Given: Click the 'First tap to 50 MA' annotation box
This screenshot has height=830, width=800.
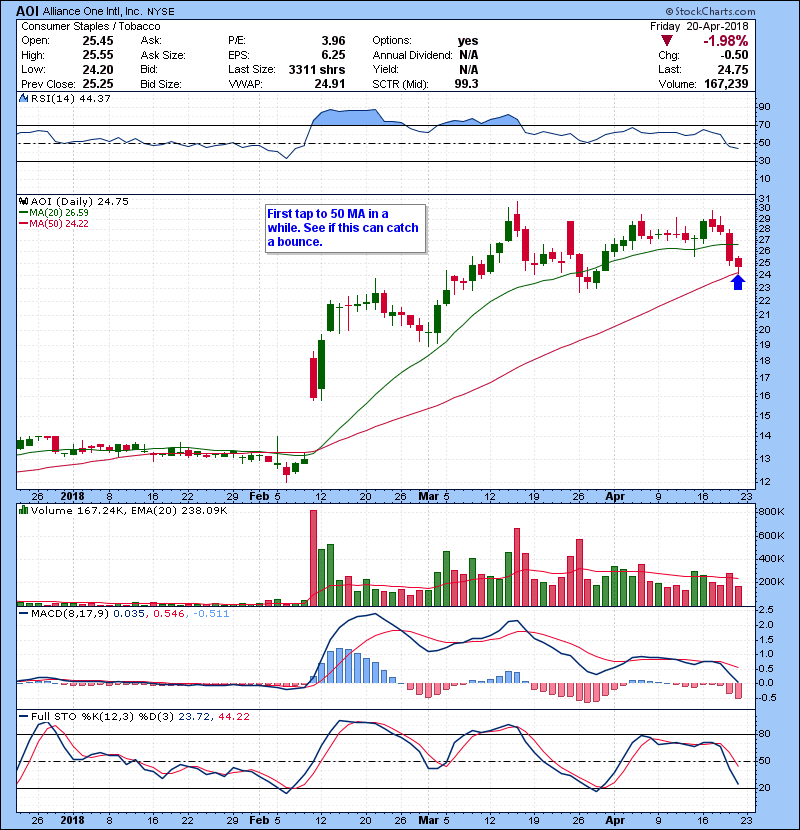Looking at the screenshot, I should click(345, 229).
